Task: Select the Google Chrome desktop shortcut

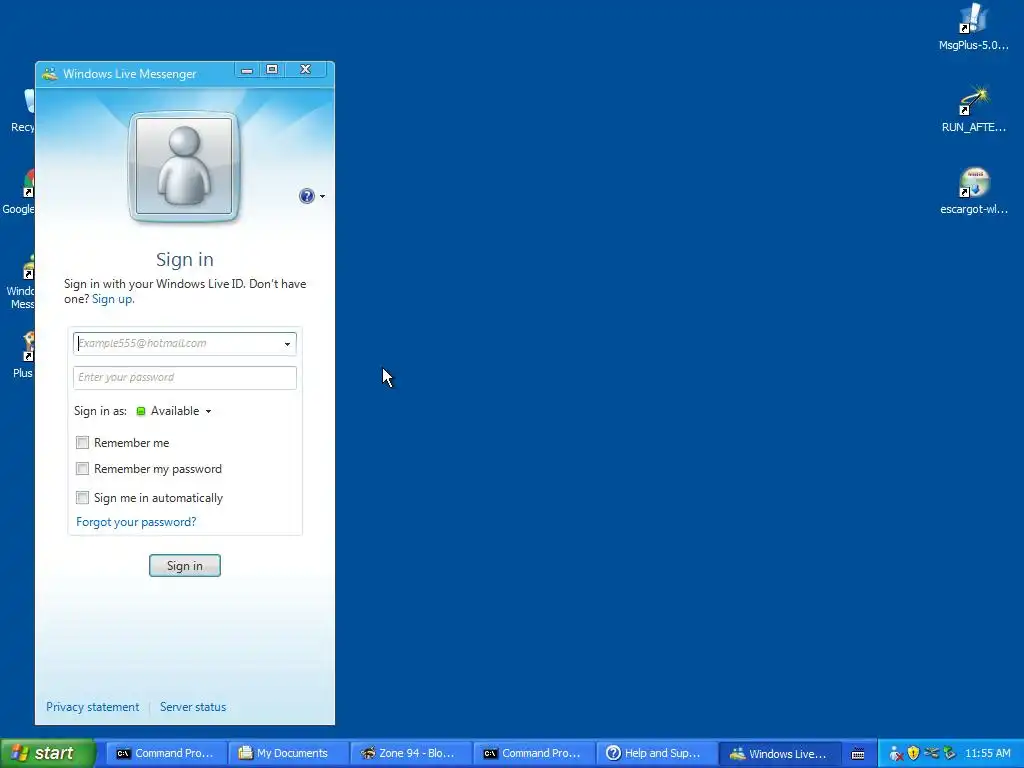Action: tap(19, 192)
